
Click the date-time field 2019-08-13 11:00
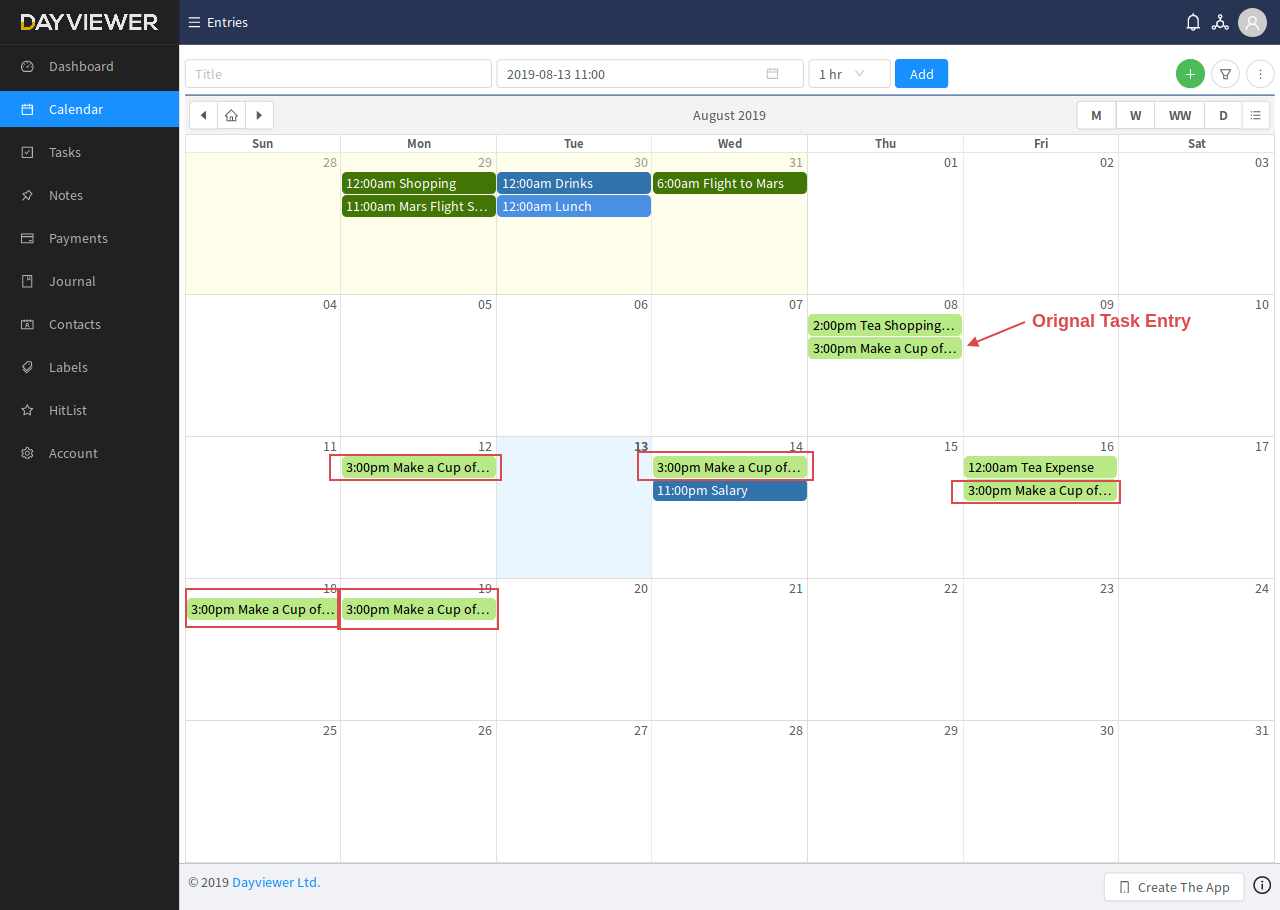click(x=650, y=74)
